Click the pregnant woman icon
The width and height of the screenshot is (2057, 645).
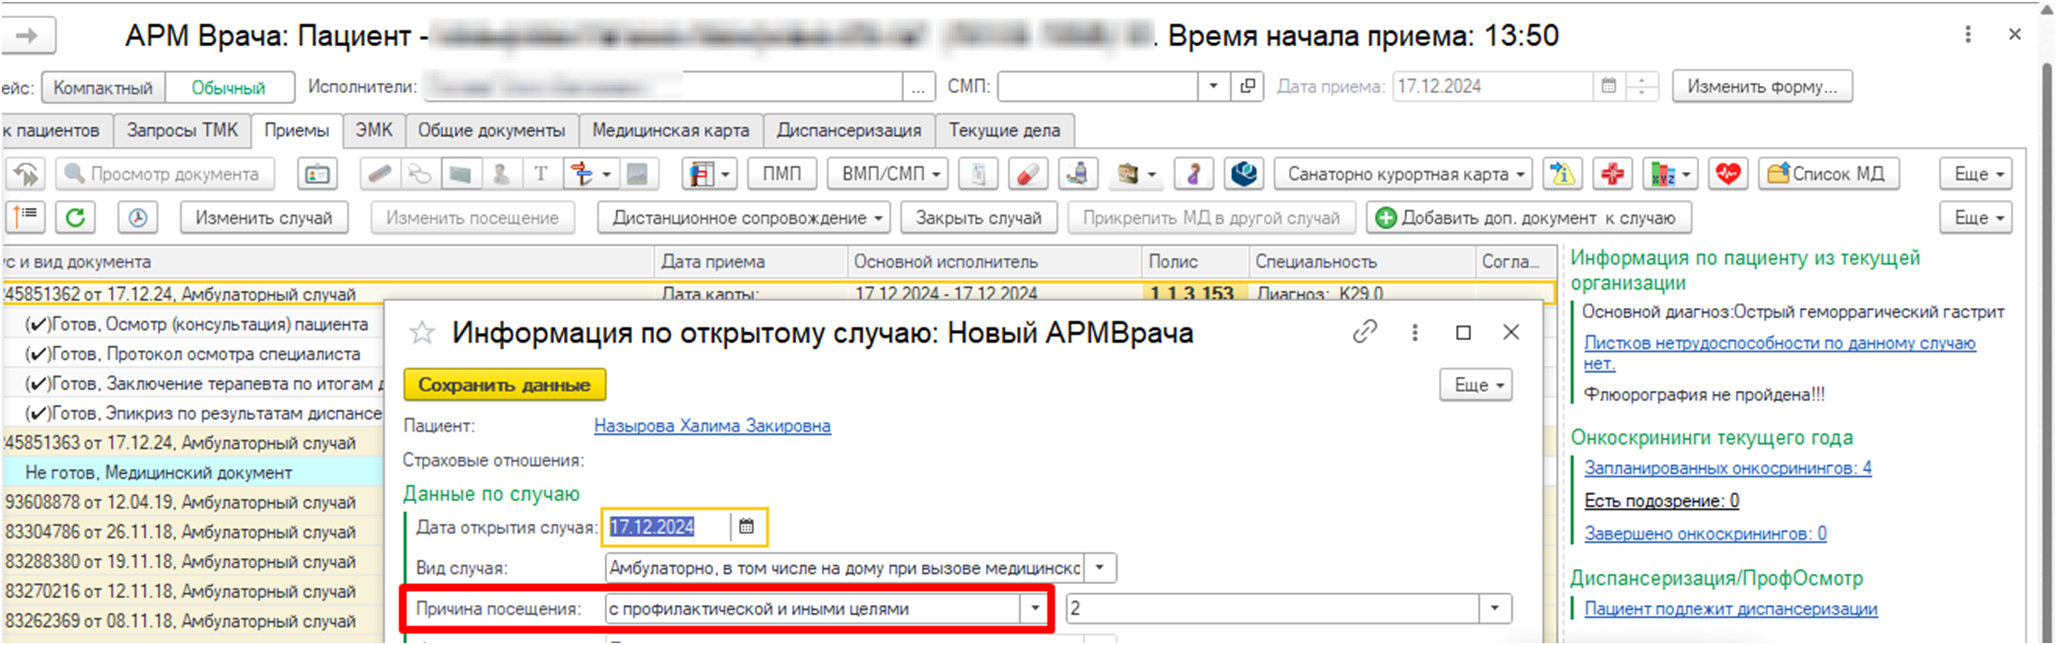click(1193, 174)
